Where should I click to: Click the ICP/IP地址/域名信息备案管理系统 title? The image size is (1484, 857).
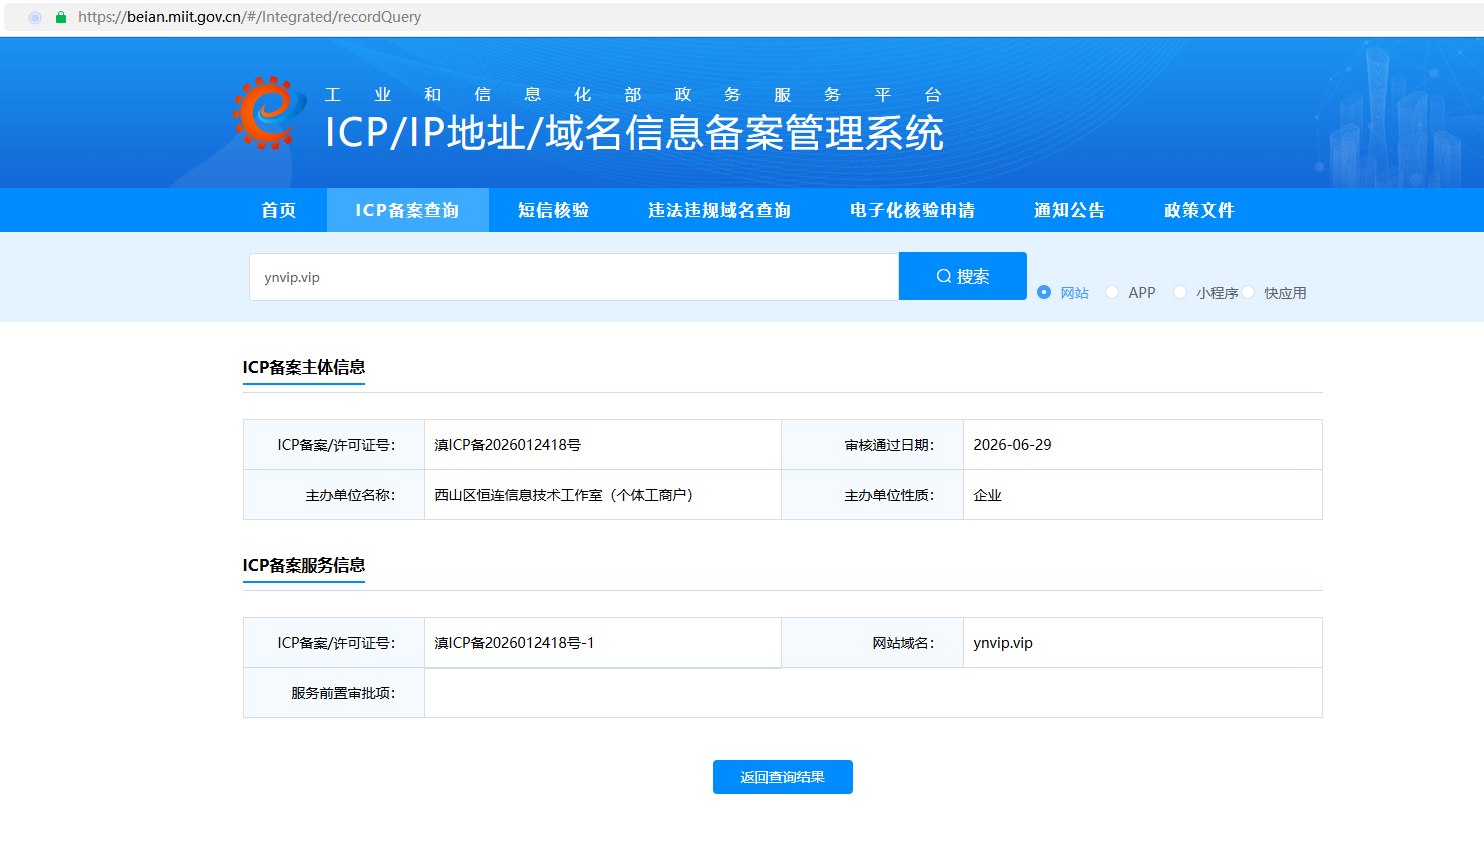coord(634,133)
